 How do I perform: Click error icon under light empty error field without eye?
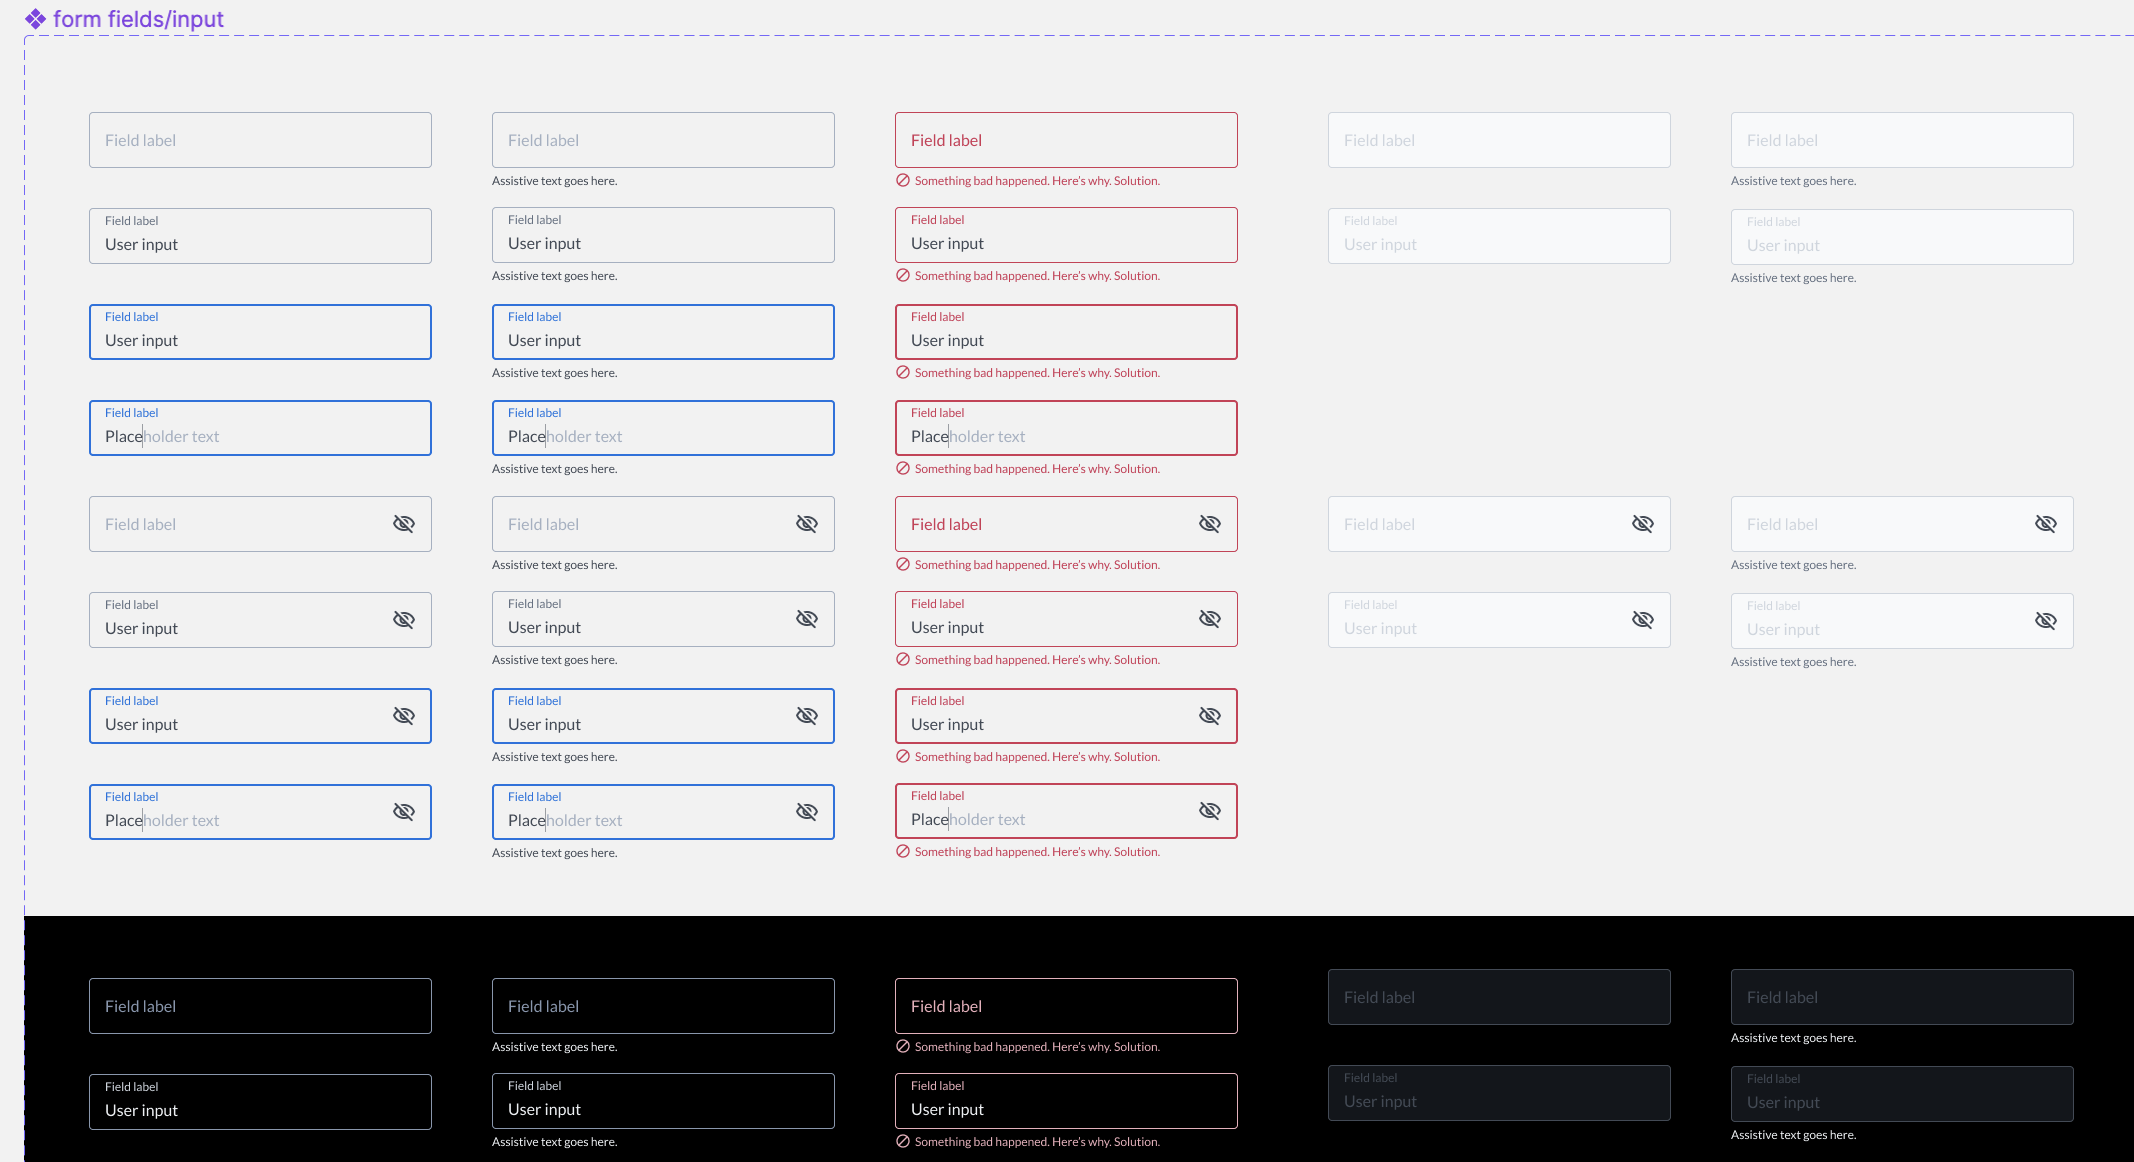[x=903, y=181]
